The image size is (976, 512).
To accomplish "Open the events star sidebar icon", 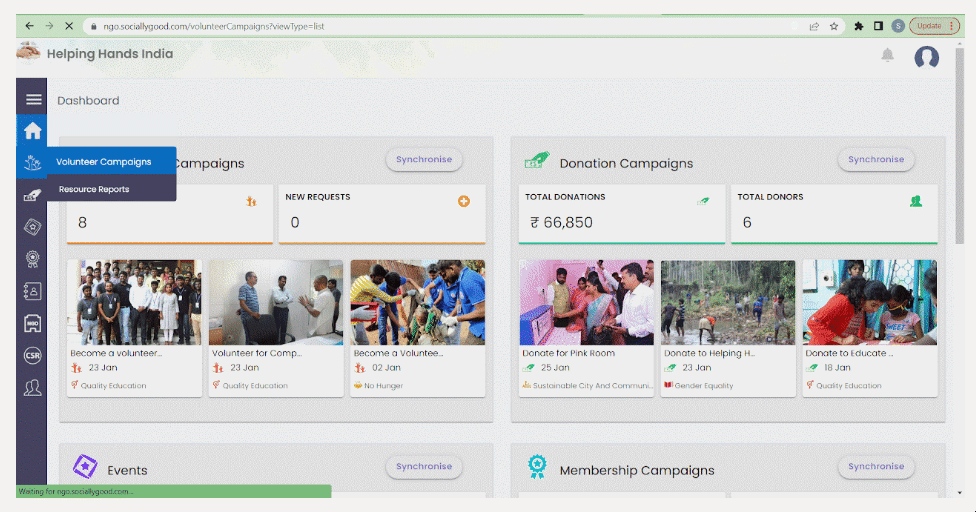I will tap(32, 227).
